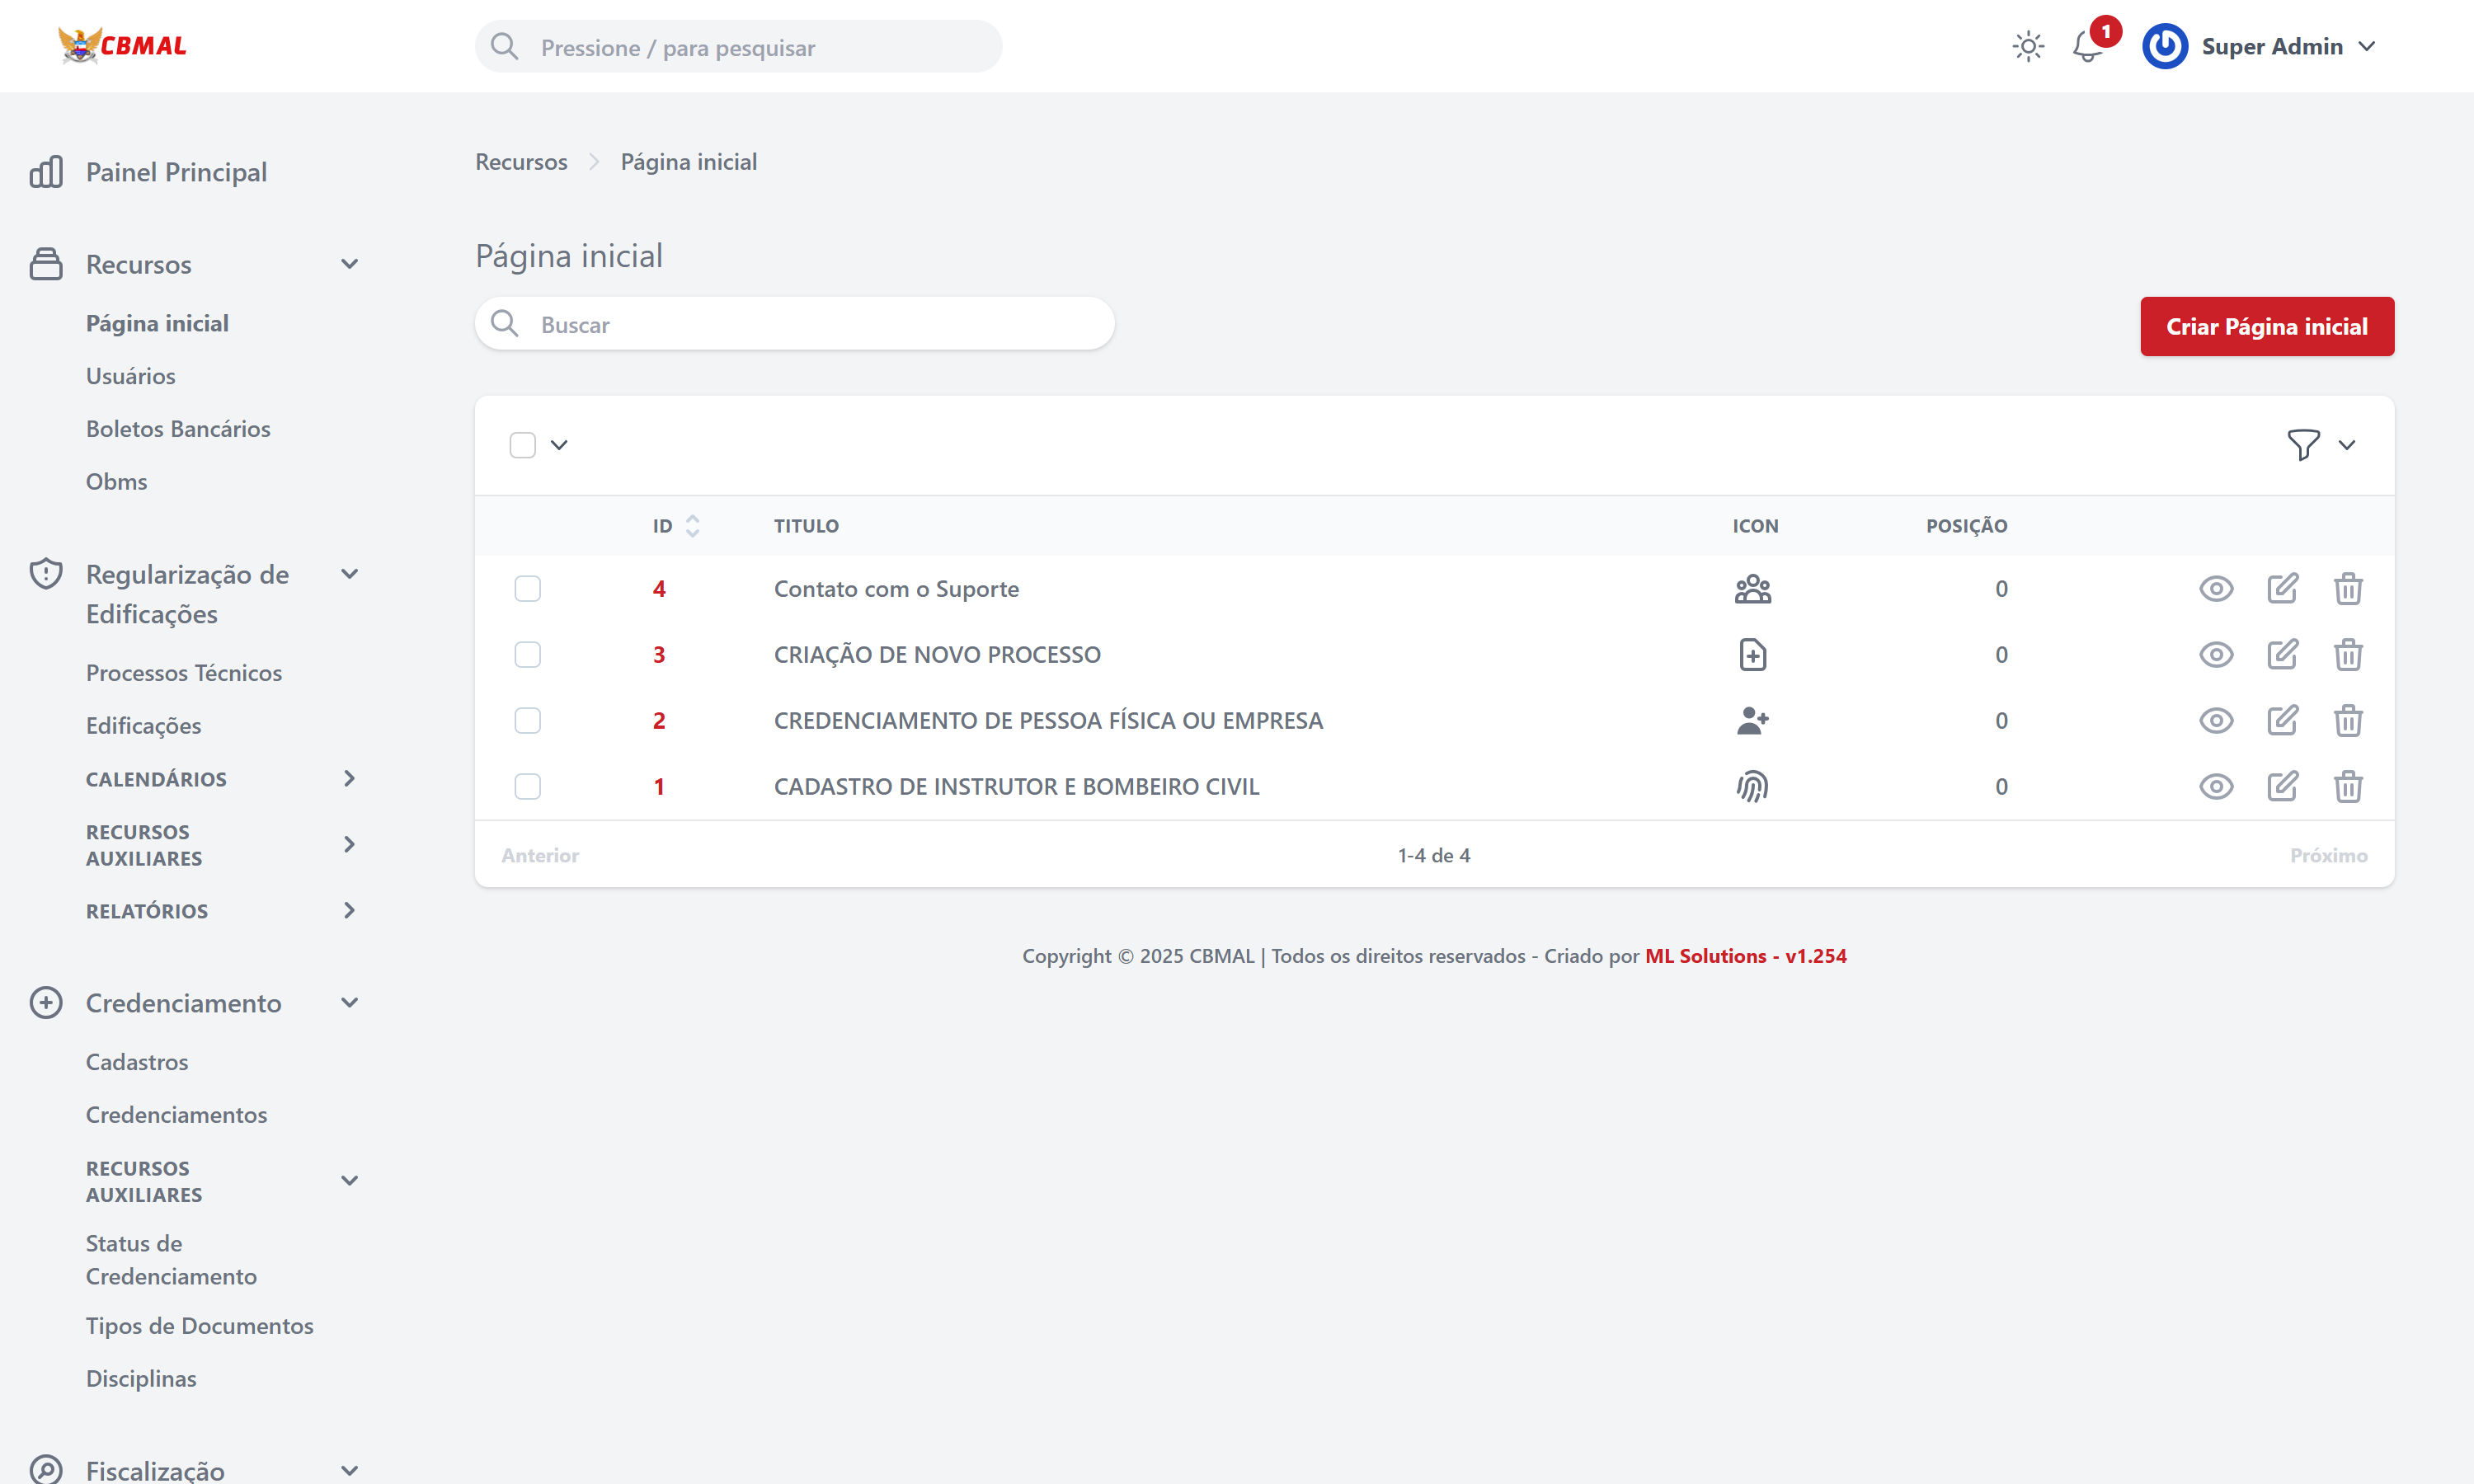The width and height of the screenshot is (2474, 1484).
Task: View the Contato com o Suporte entry
Action: point(2216,589)
